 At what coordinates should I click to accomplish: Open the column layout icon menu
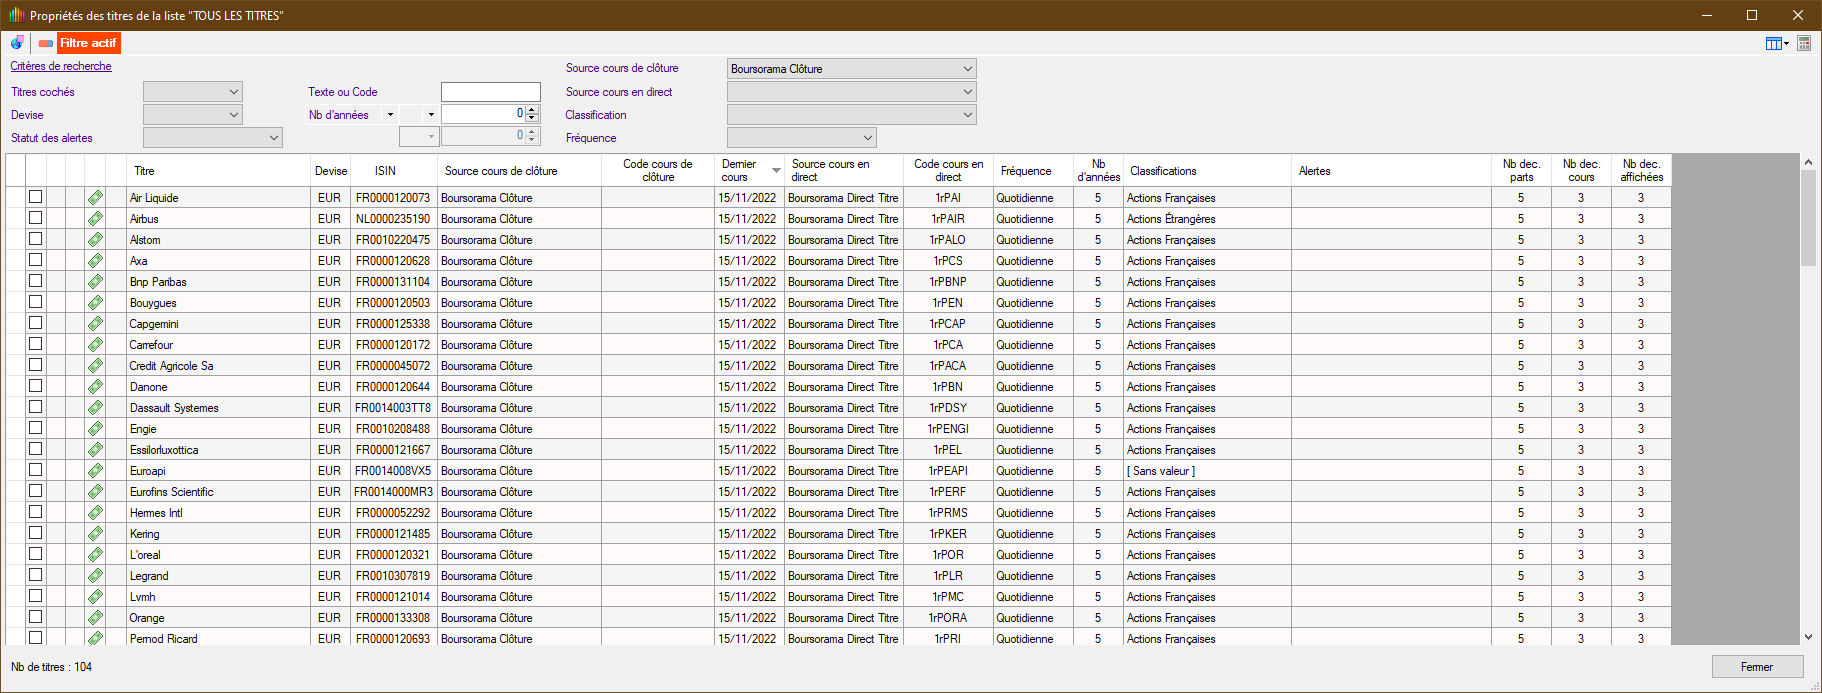[x=1776, y=43]
